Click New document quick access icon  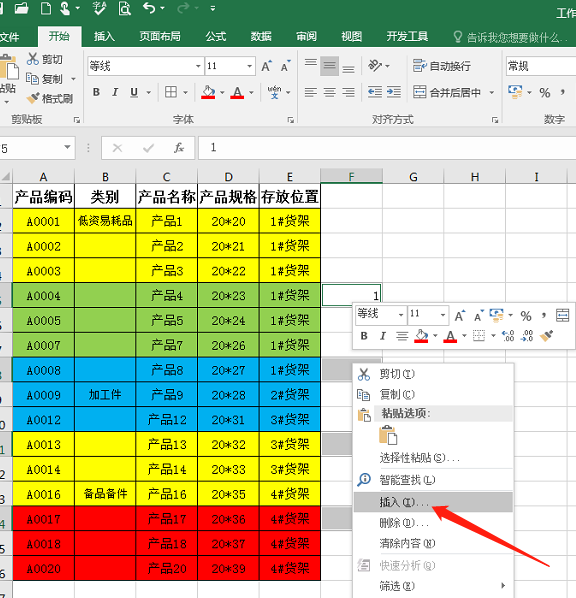click(46, 8)
